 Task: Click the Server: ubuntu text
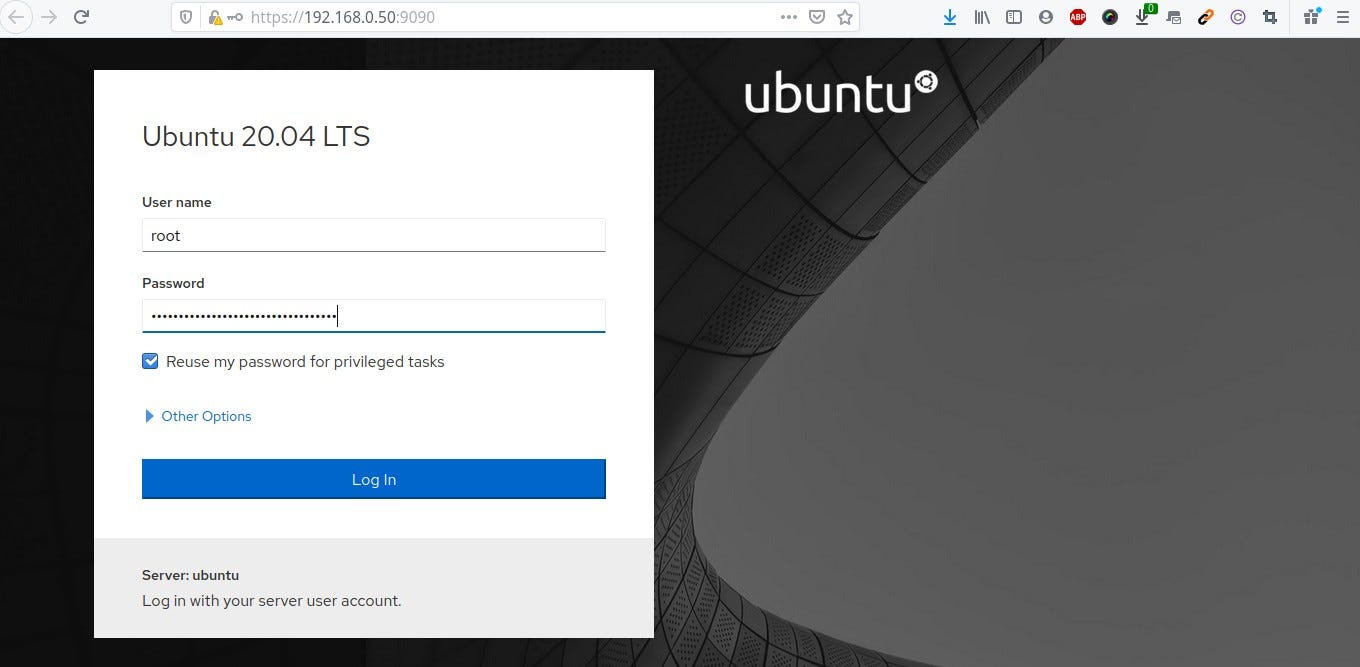[x=191, y=575]
